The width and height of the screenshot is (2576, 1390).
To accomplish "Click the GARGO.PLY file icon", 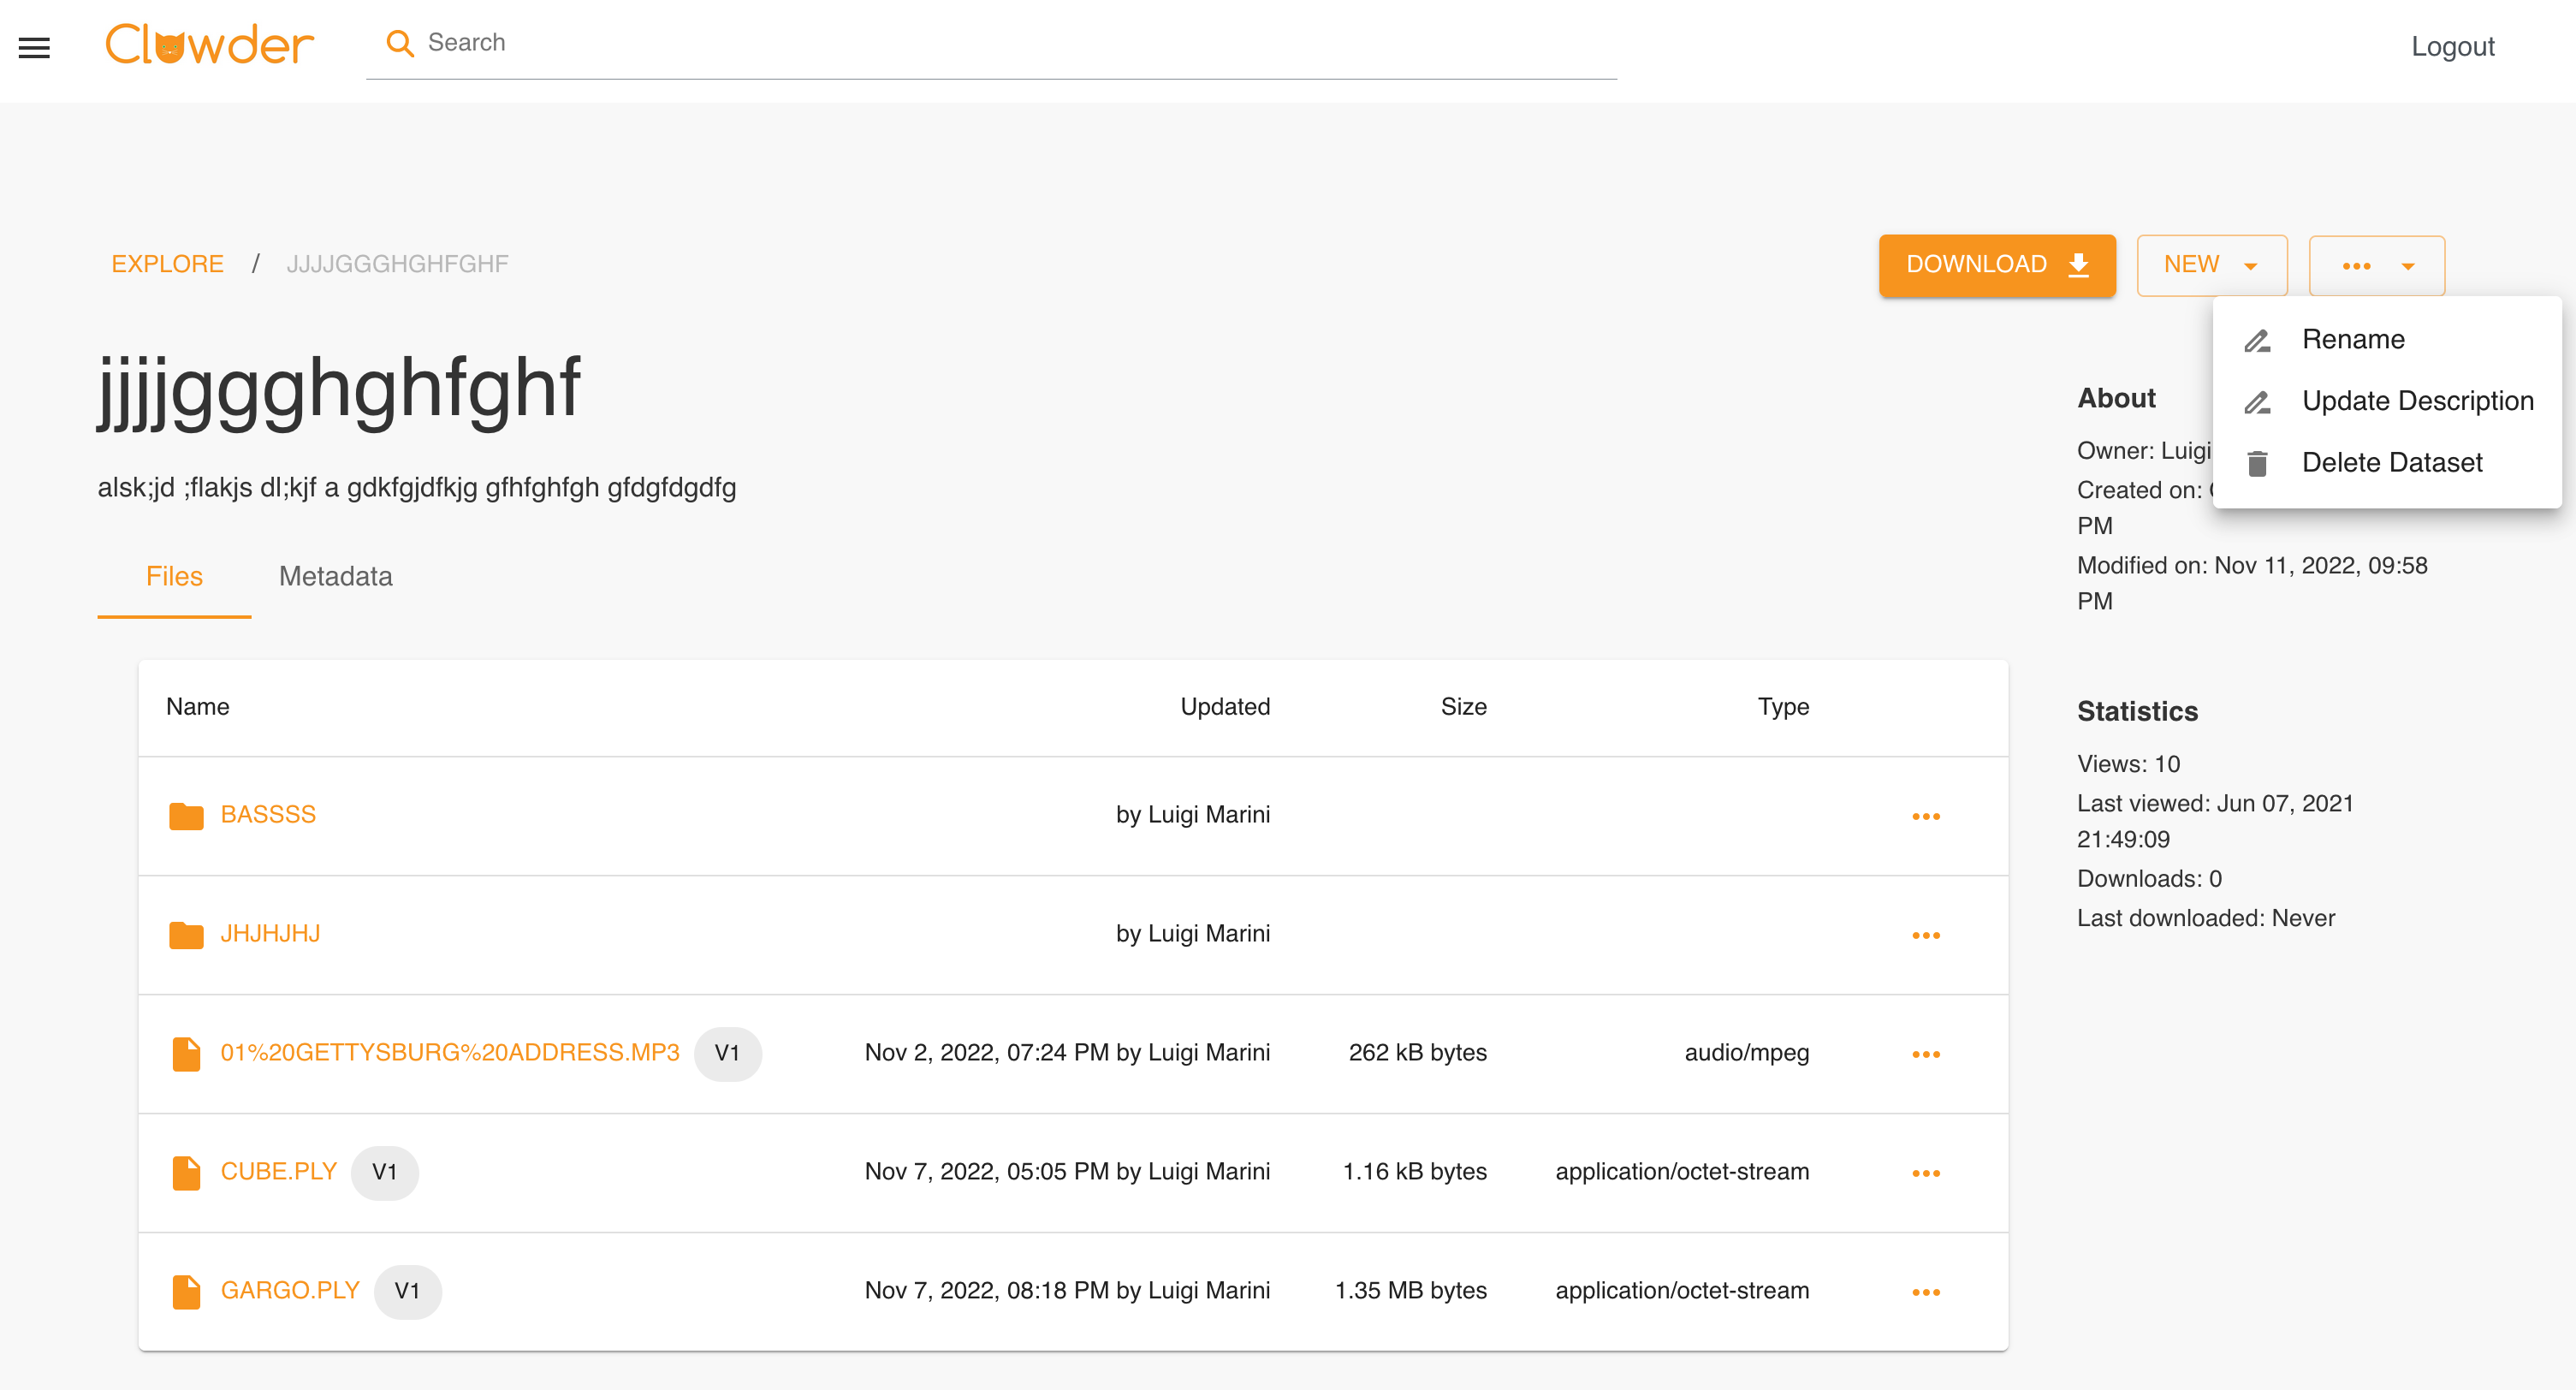I will click(186, 1291).
